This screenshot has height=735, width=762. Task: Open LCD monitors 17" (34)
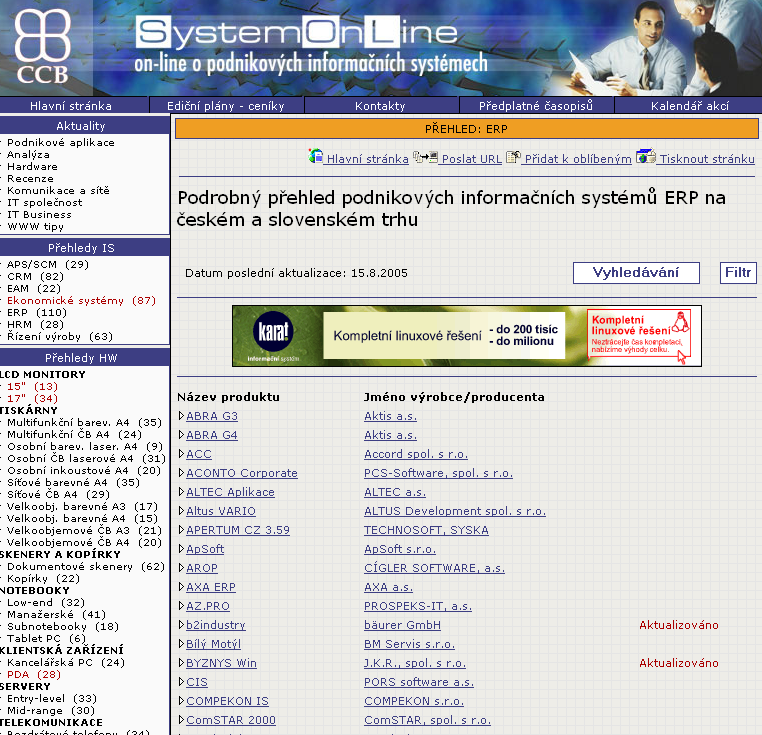tap(32, 399)
